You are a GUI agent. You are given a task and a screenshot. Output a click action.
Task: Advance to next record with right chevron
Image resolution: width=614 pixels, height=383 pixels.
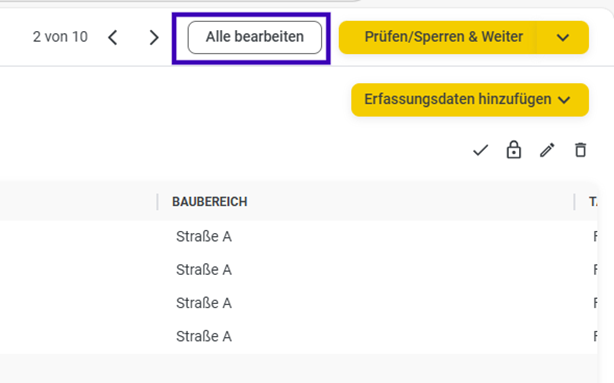pos(154,38)
